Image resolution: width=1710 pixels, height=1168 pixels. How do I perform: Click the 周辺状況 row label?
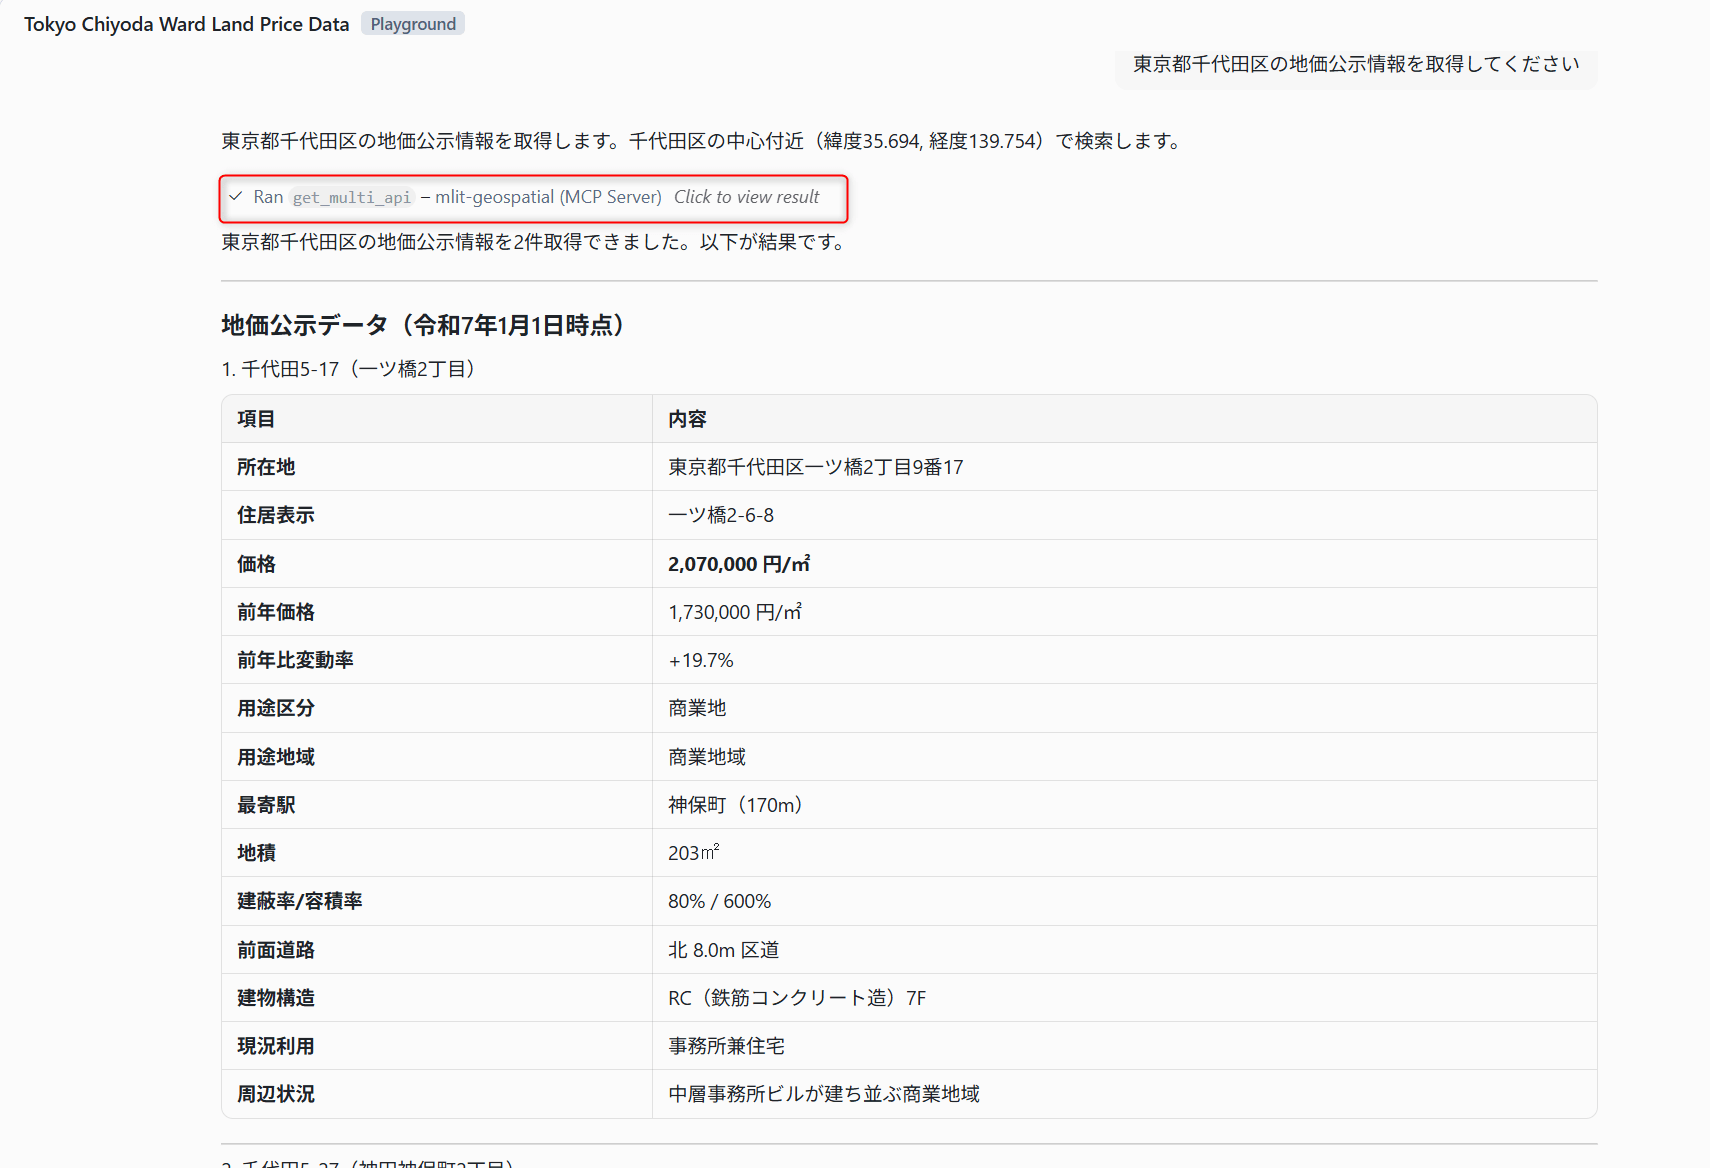pyautogui.click(x=276, y=1094)
